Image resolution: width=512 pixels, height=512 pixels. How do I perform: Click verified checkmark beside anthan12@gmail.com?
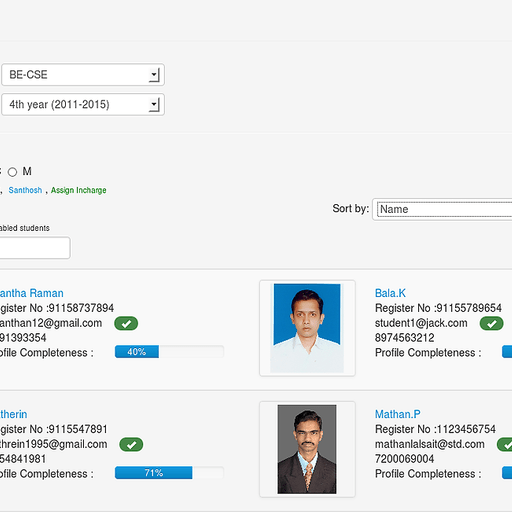(x=126, y=323)
